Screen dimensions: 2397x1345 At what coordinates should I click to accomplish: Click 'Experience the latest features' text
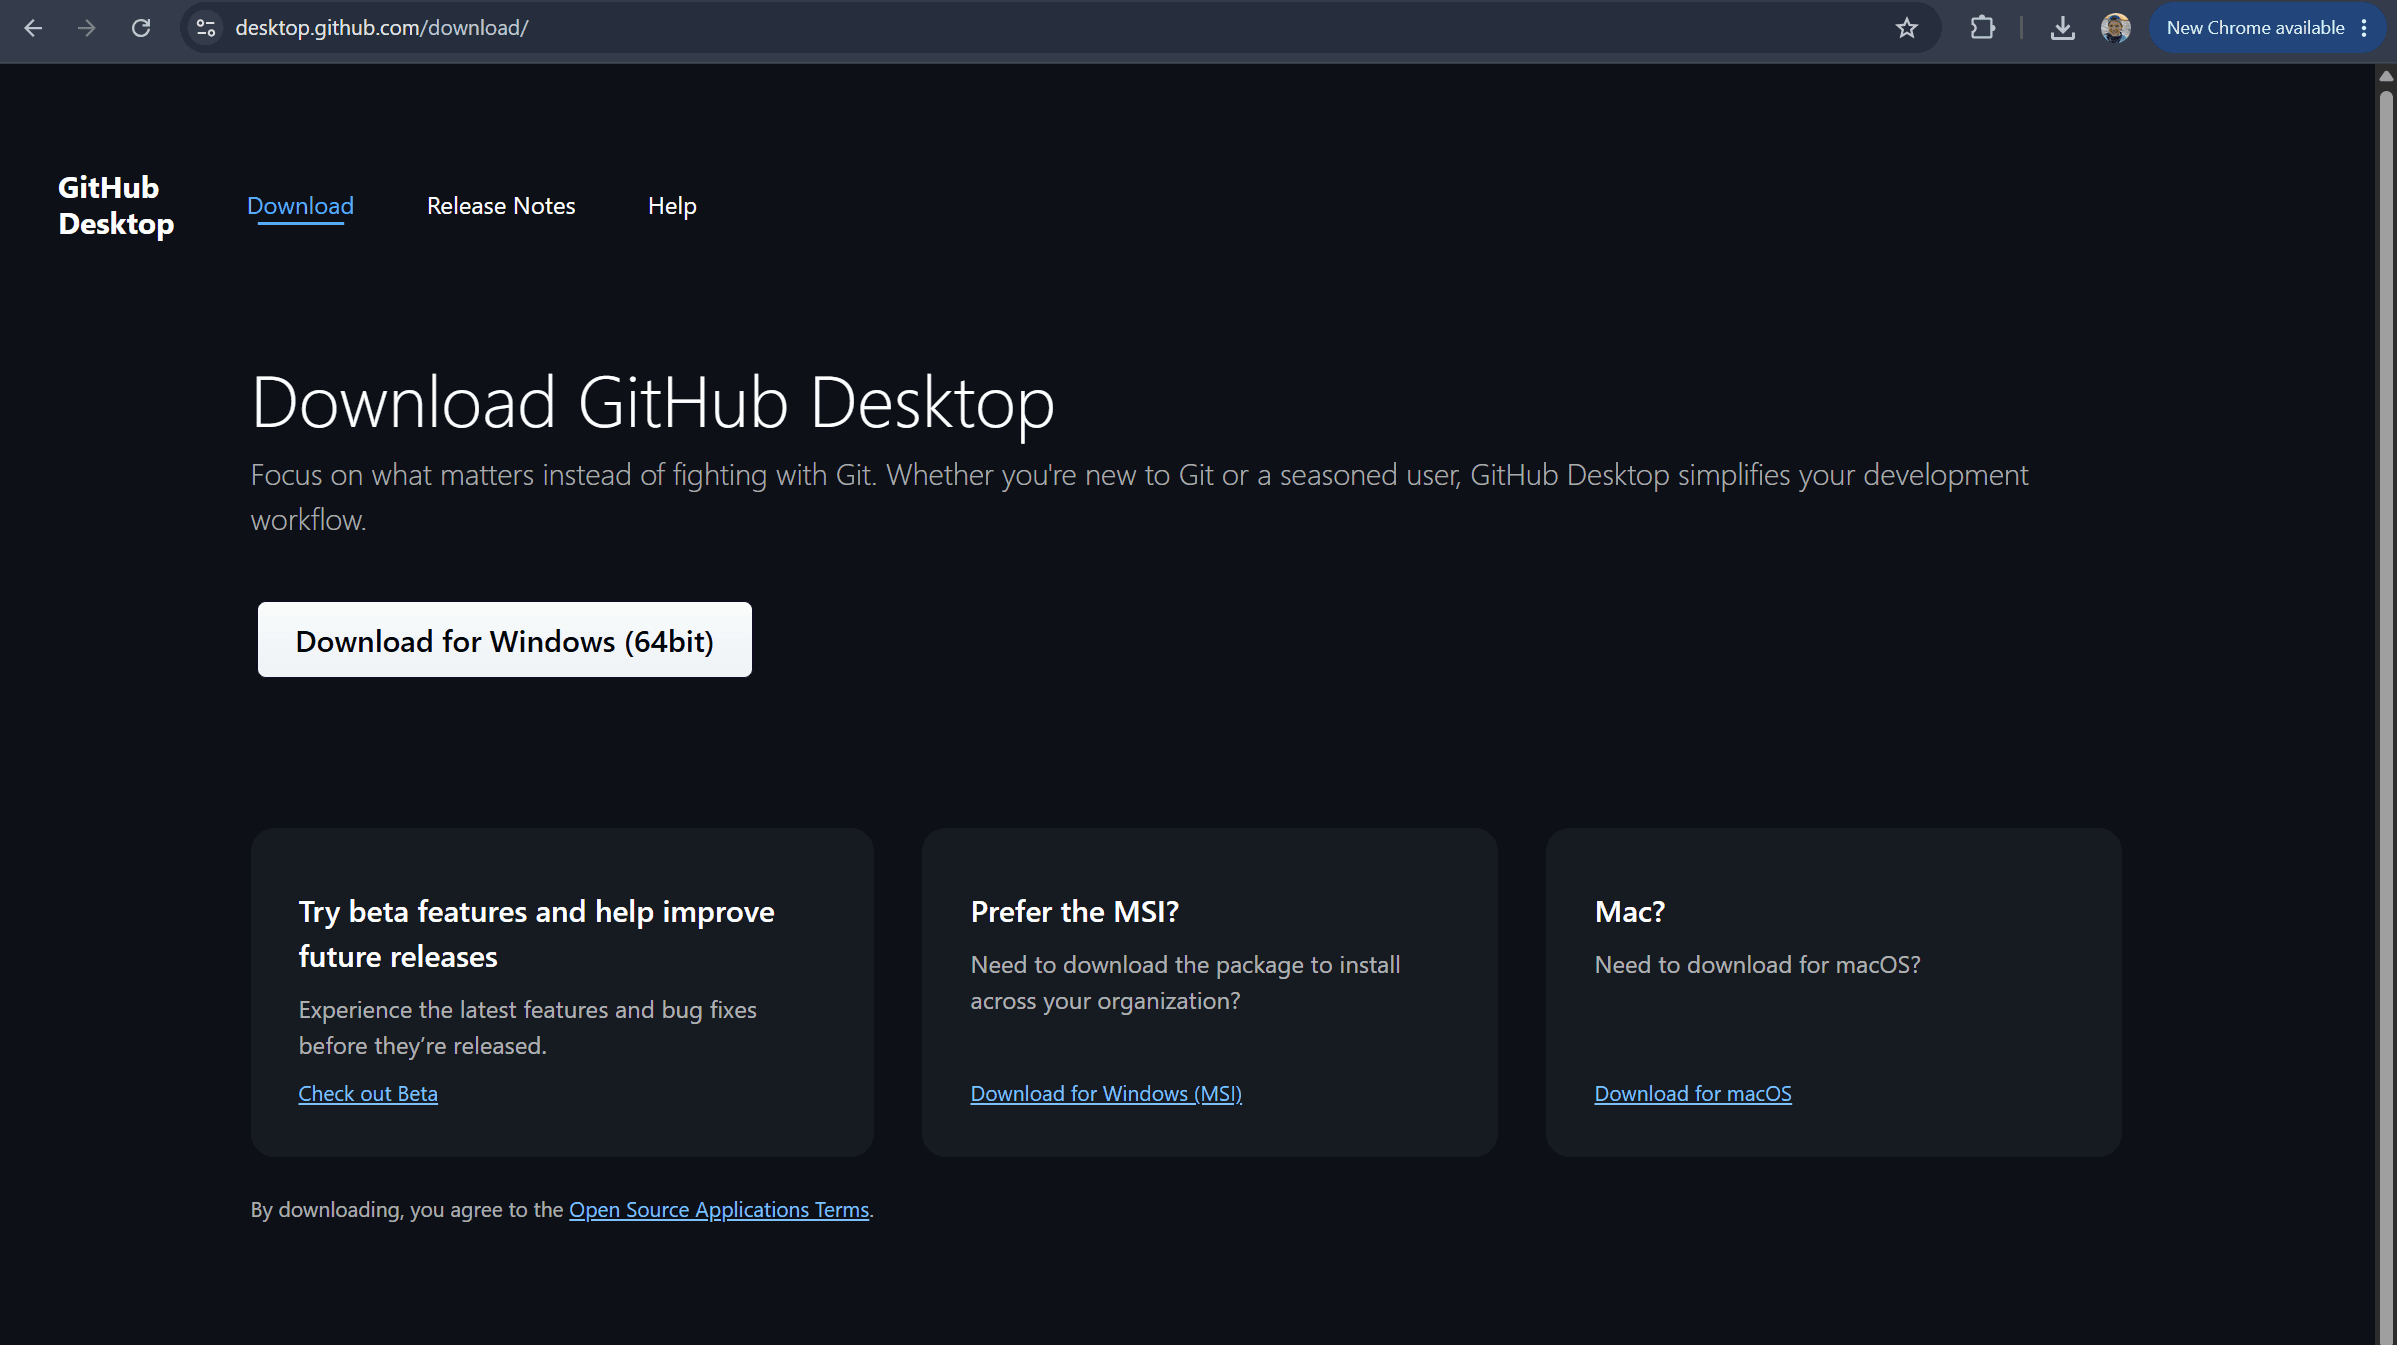(x=527, y=1027)
